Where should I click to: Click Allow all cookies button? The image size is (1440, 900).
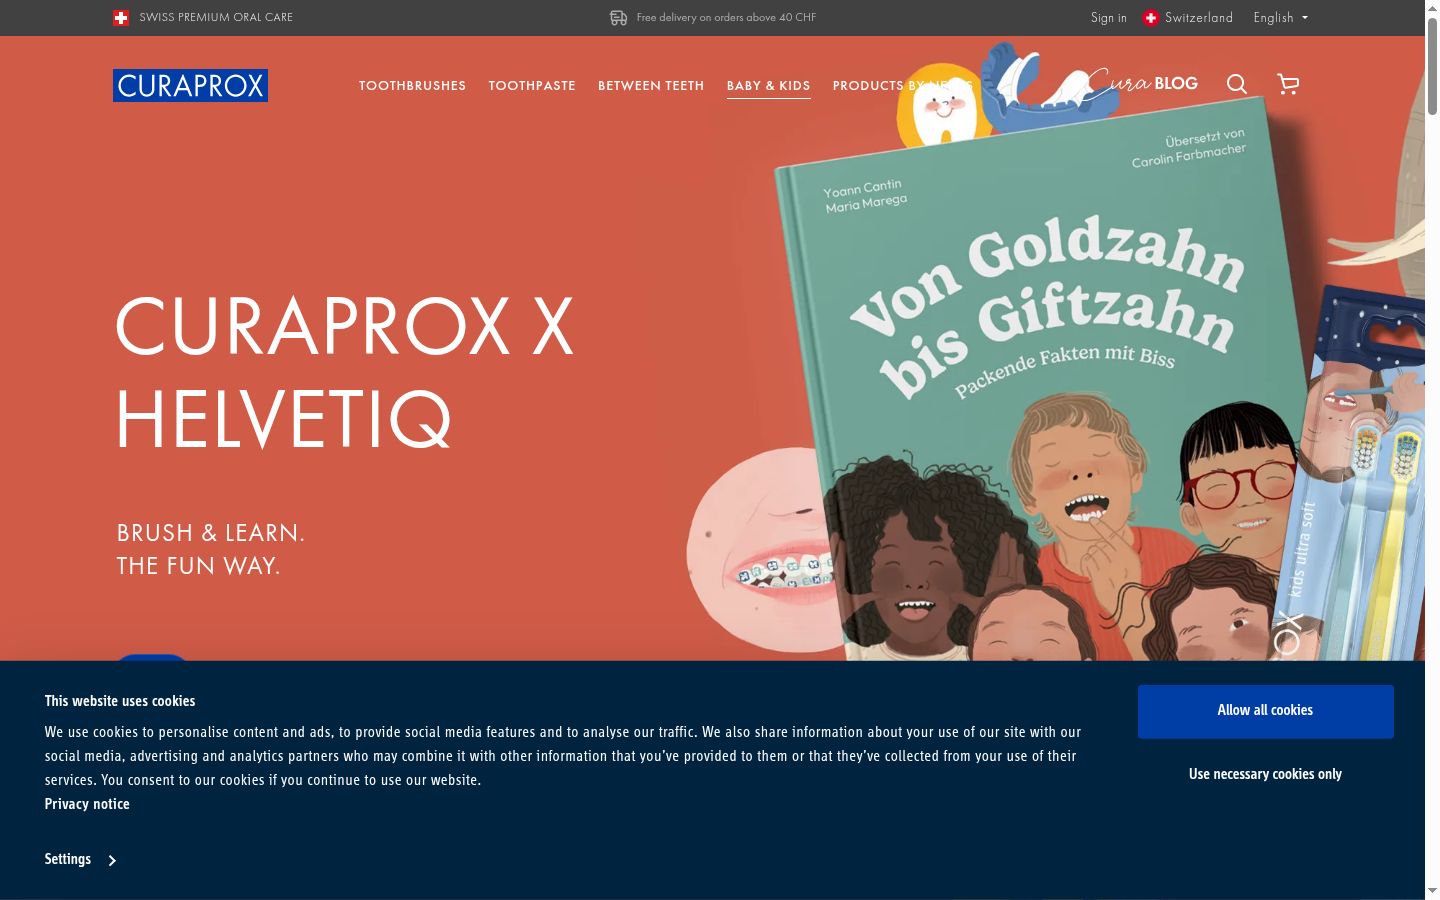pos(1265,711)
